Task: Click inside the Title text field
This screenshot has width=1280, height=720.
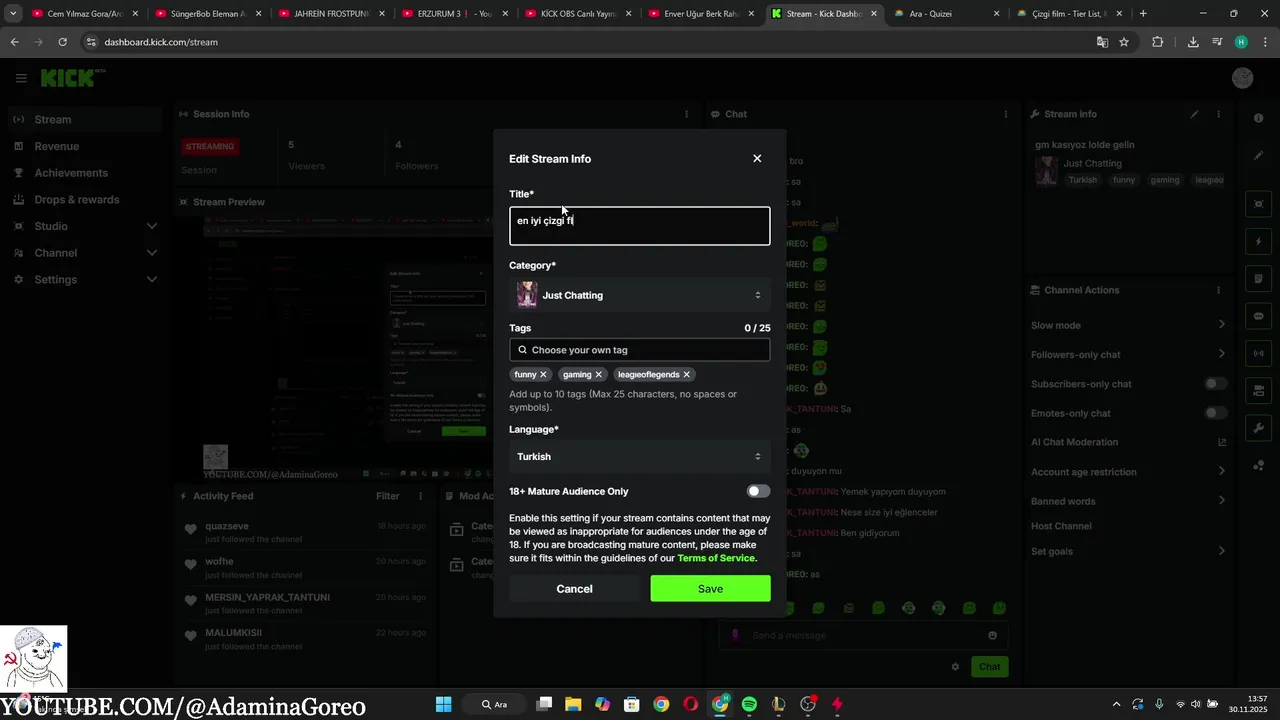Action: tap(640, 226)
